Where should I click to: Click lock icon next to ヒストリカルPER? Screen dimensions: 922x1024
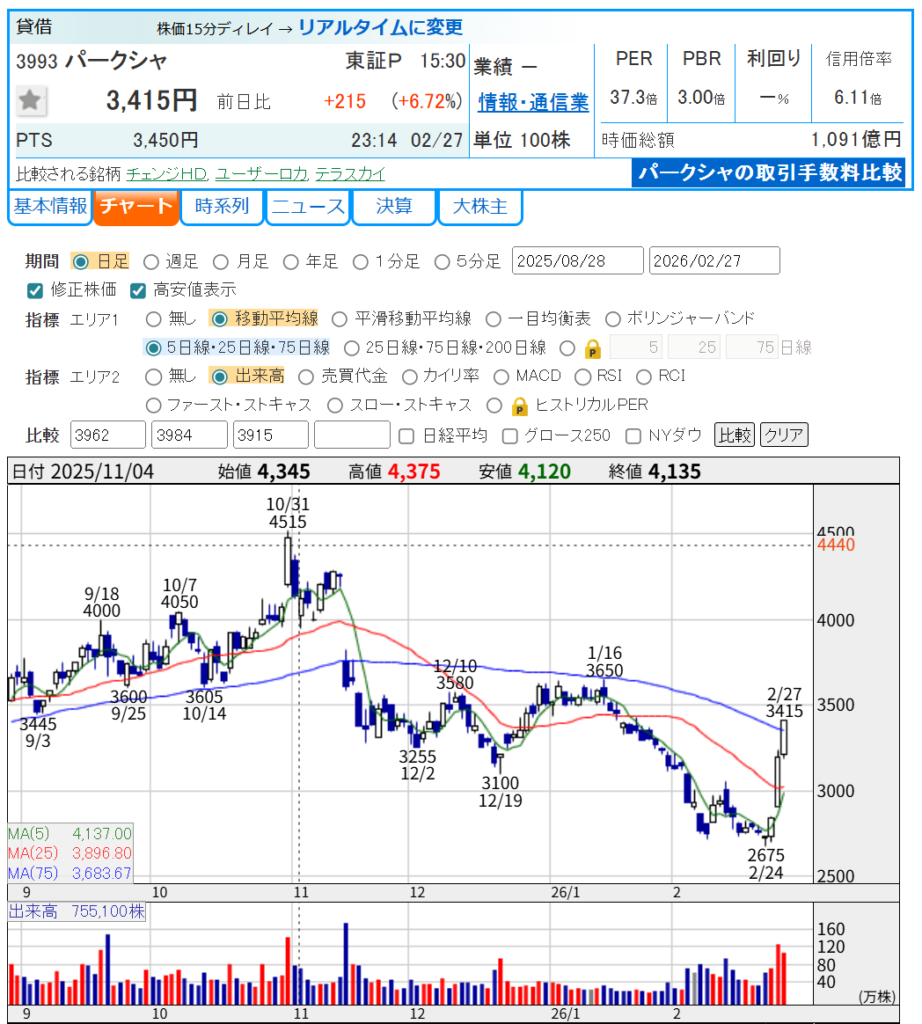[520, 406]
